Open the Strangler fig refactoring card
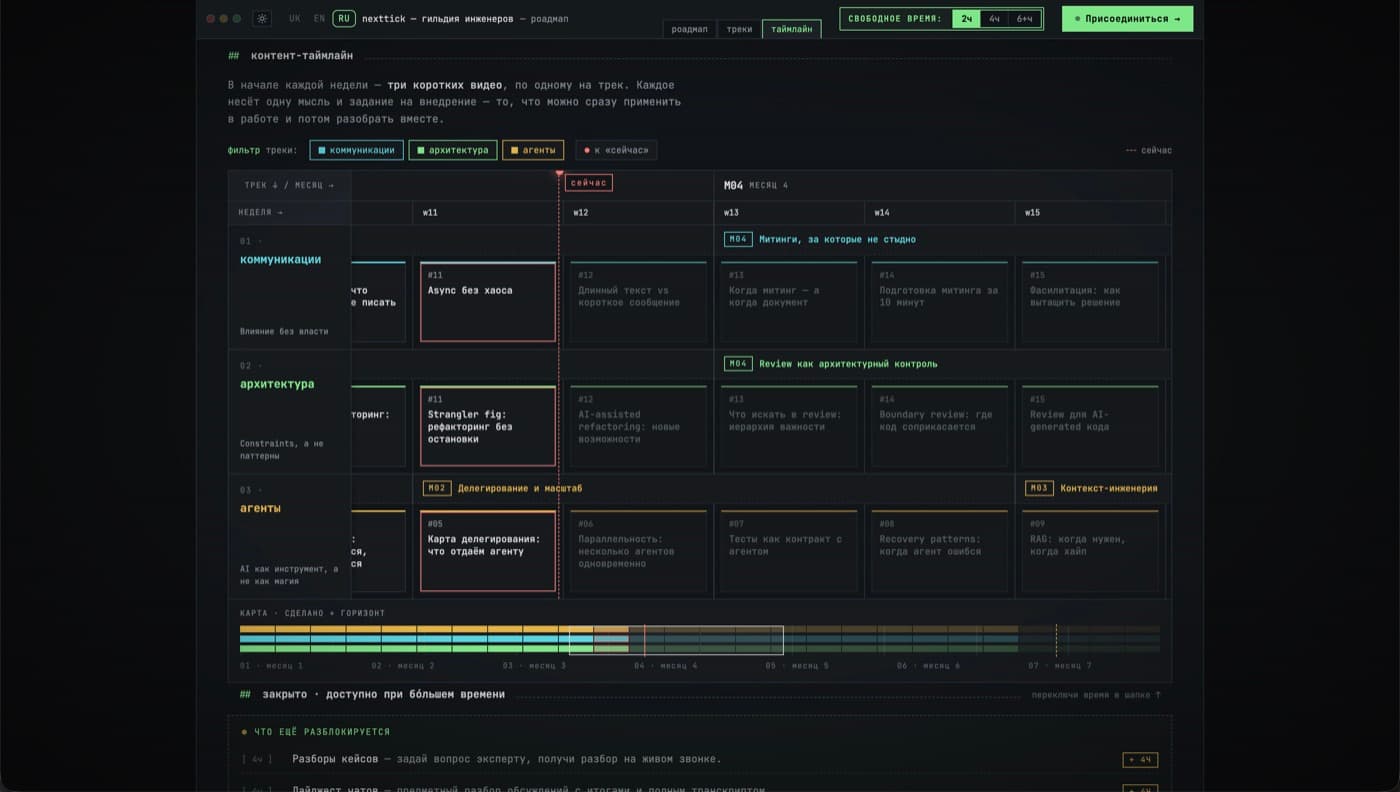The height and width of the screenshot is (792, 1400). click(x=488, y=426)
